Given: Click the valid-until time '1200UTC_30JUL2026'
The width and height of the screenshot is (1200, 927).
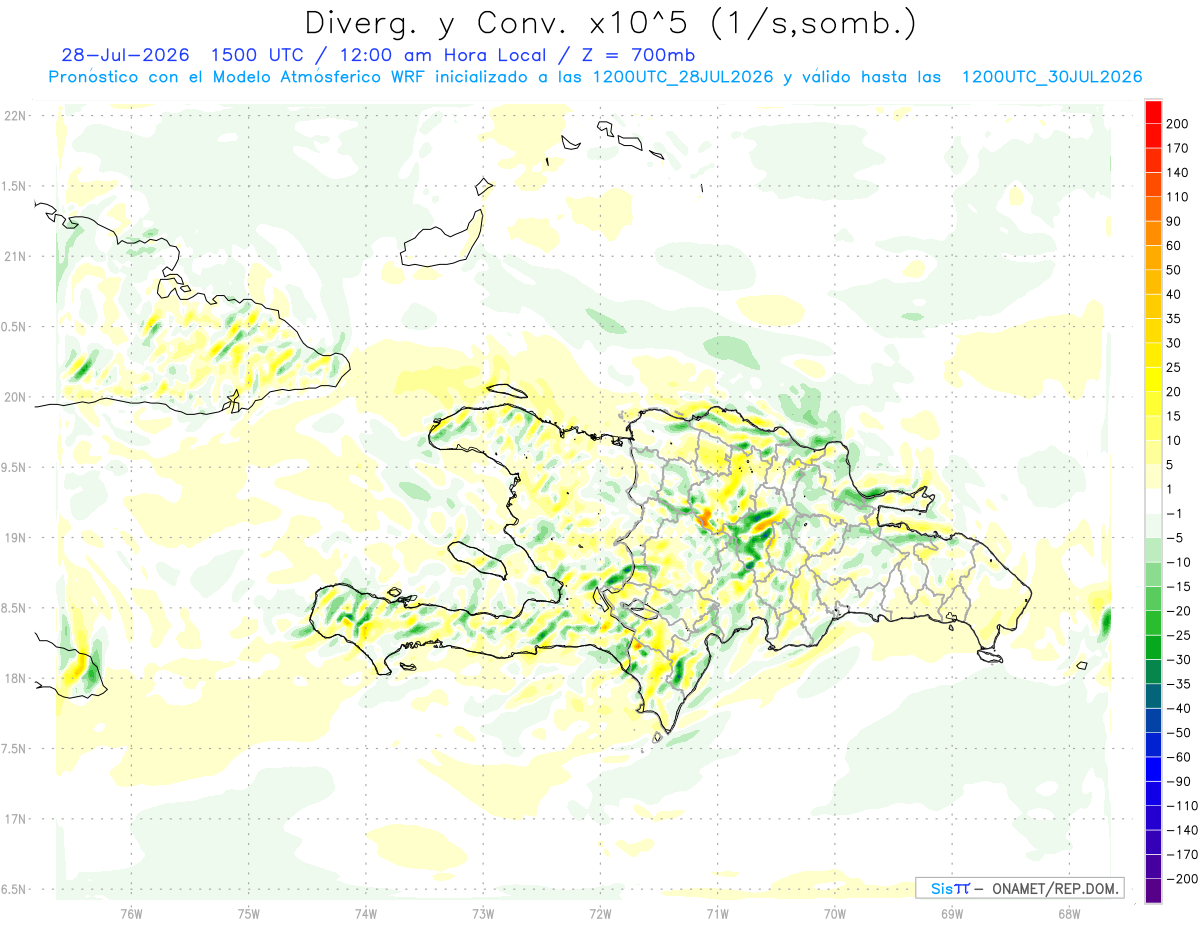Looking at the screenshot, I should pyautogui.click(x=1051, y=77).
